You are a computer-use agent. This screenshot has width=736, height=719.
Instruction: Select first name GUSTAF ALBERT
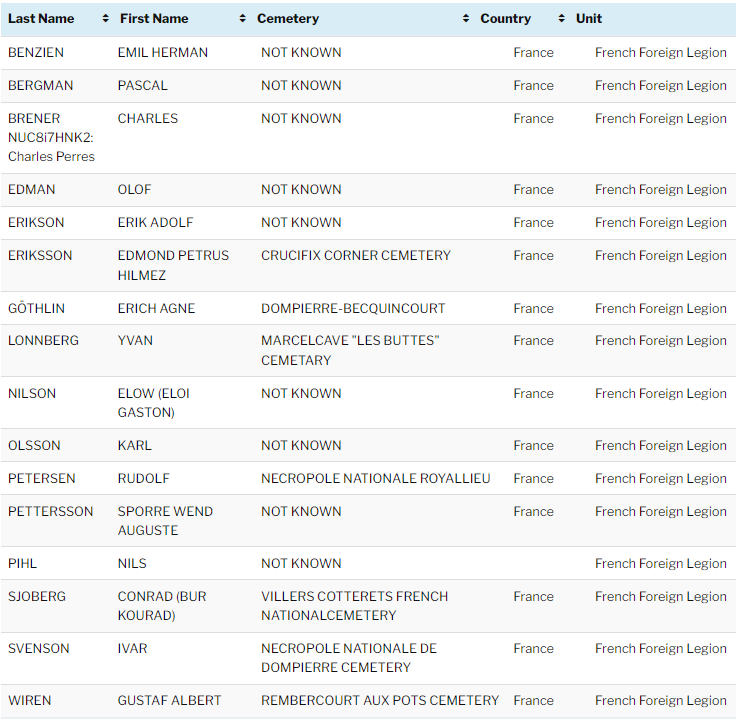coord(169,700)
